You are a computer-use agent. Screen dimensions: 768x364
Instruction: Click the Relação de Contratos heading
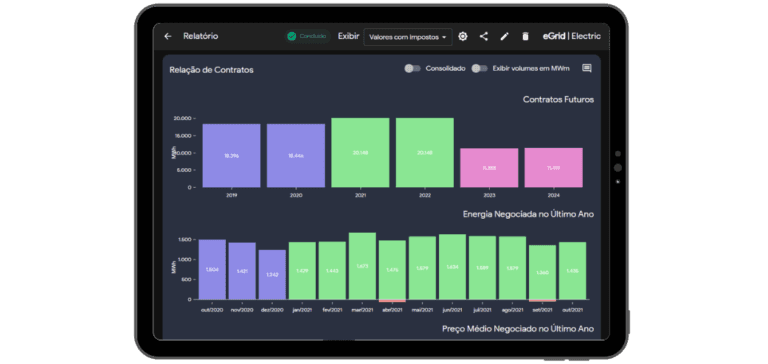212,70
